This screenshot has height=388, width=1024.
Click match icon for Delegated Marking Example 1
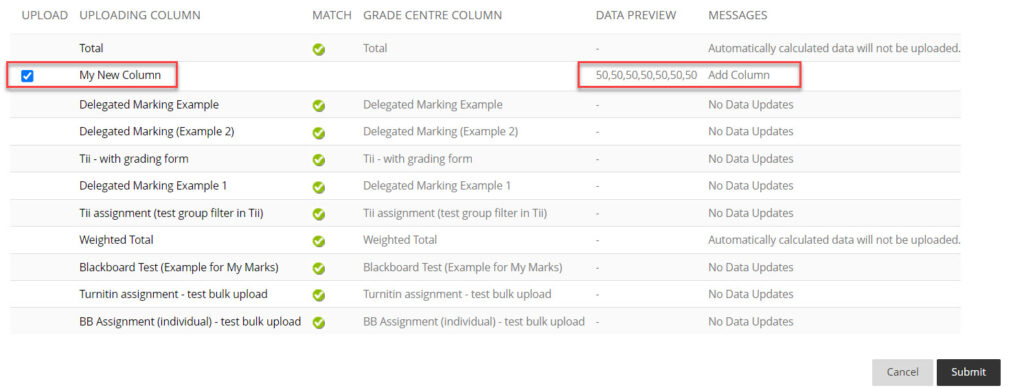319,187
